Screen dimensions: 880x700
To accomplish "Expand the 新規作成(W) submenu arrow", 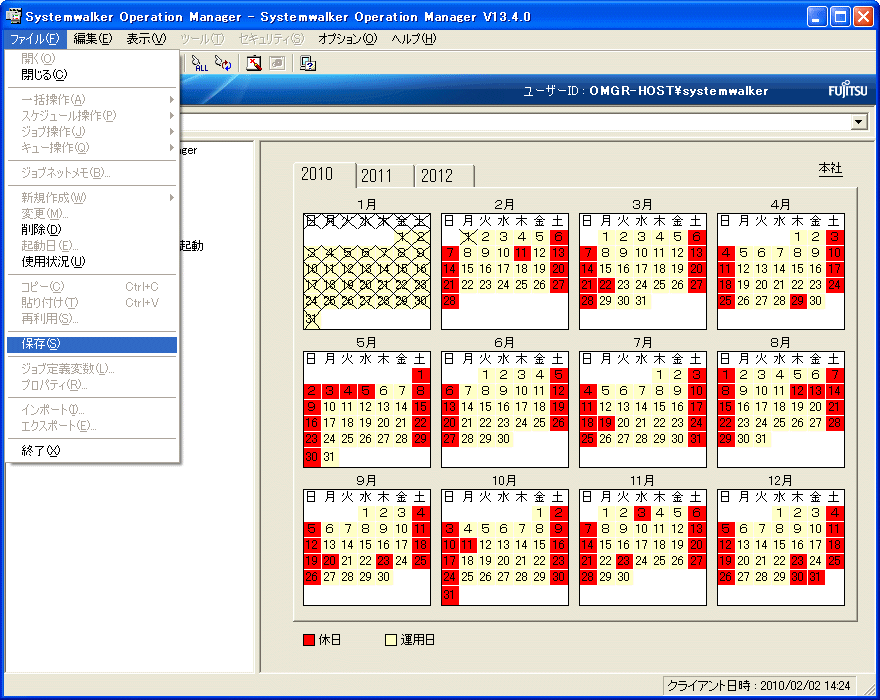I will coord(171,198).
